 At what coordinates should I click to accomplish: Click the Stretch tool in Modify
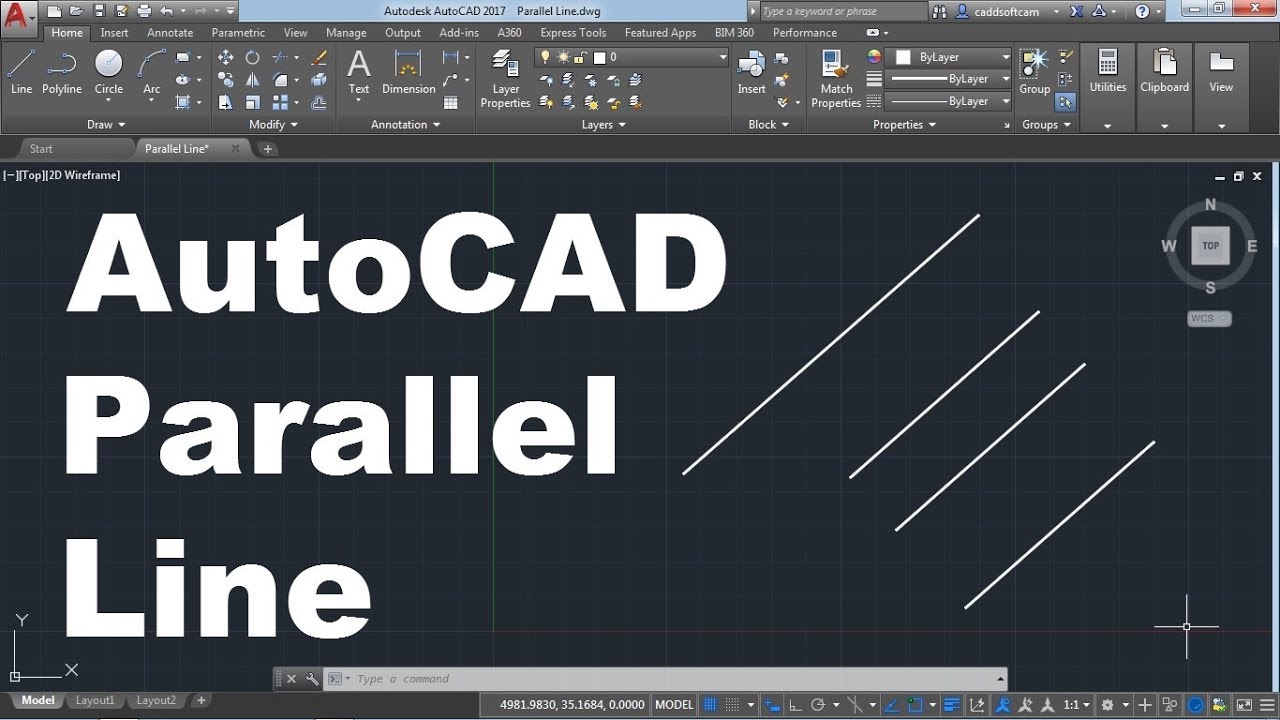[x=226, y=102]
